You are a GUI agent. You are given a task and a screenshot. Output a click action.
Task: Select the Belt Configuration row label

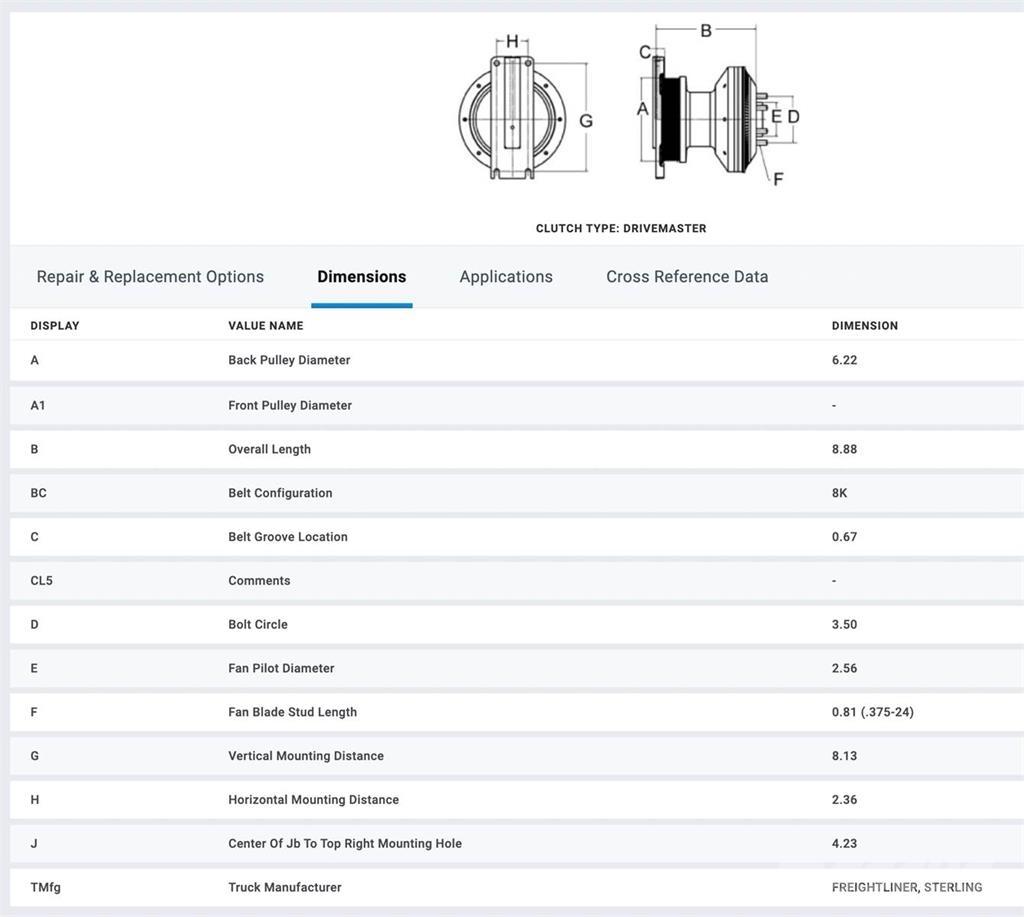[x=280, y=493]
